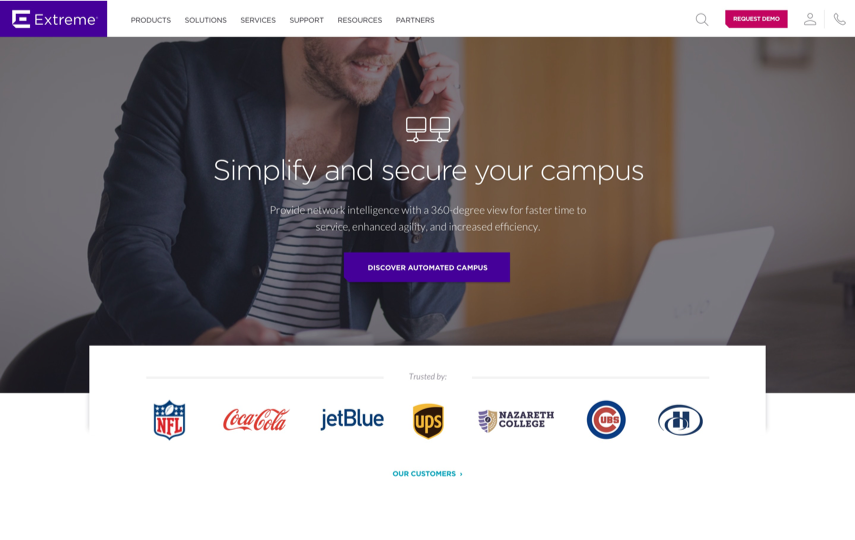The image size is (855, 540).
Task: Expand the Services menu
Action: [x=258, y=20]
